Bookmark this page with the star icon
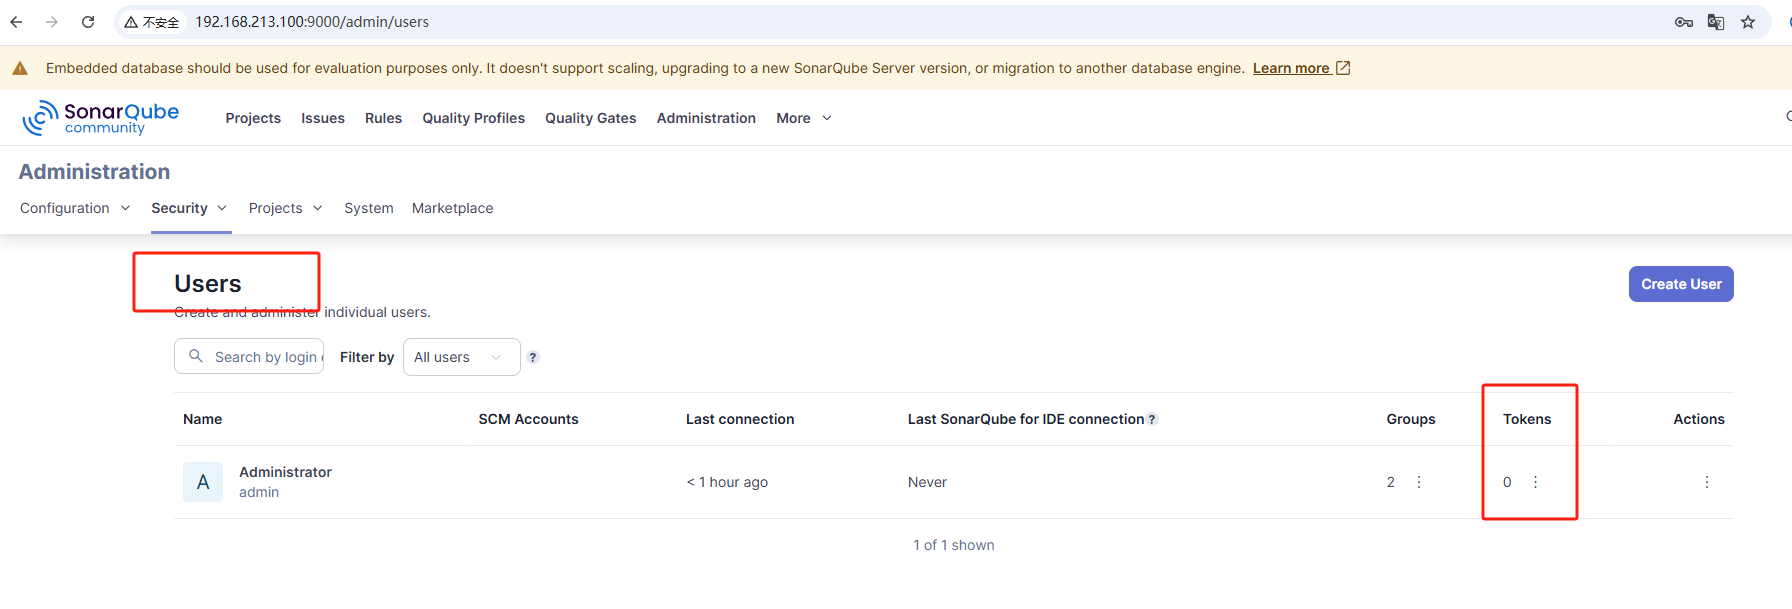 tap(1748, 22)
